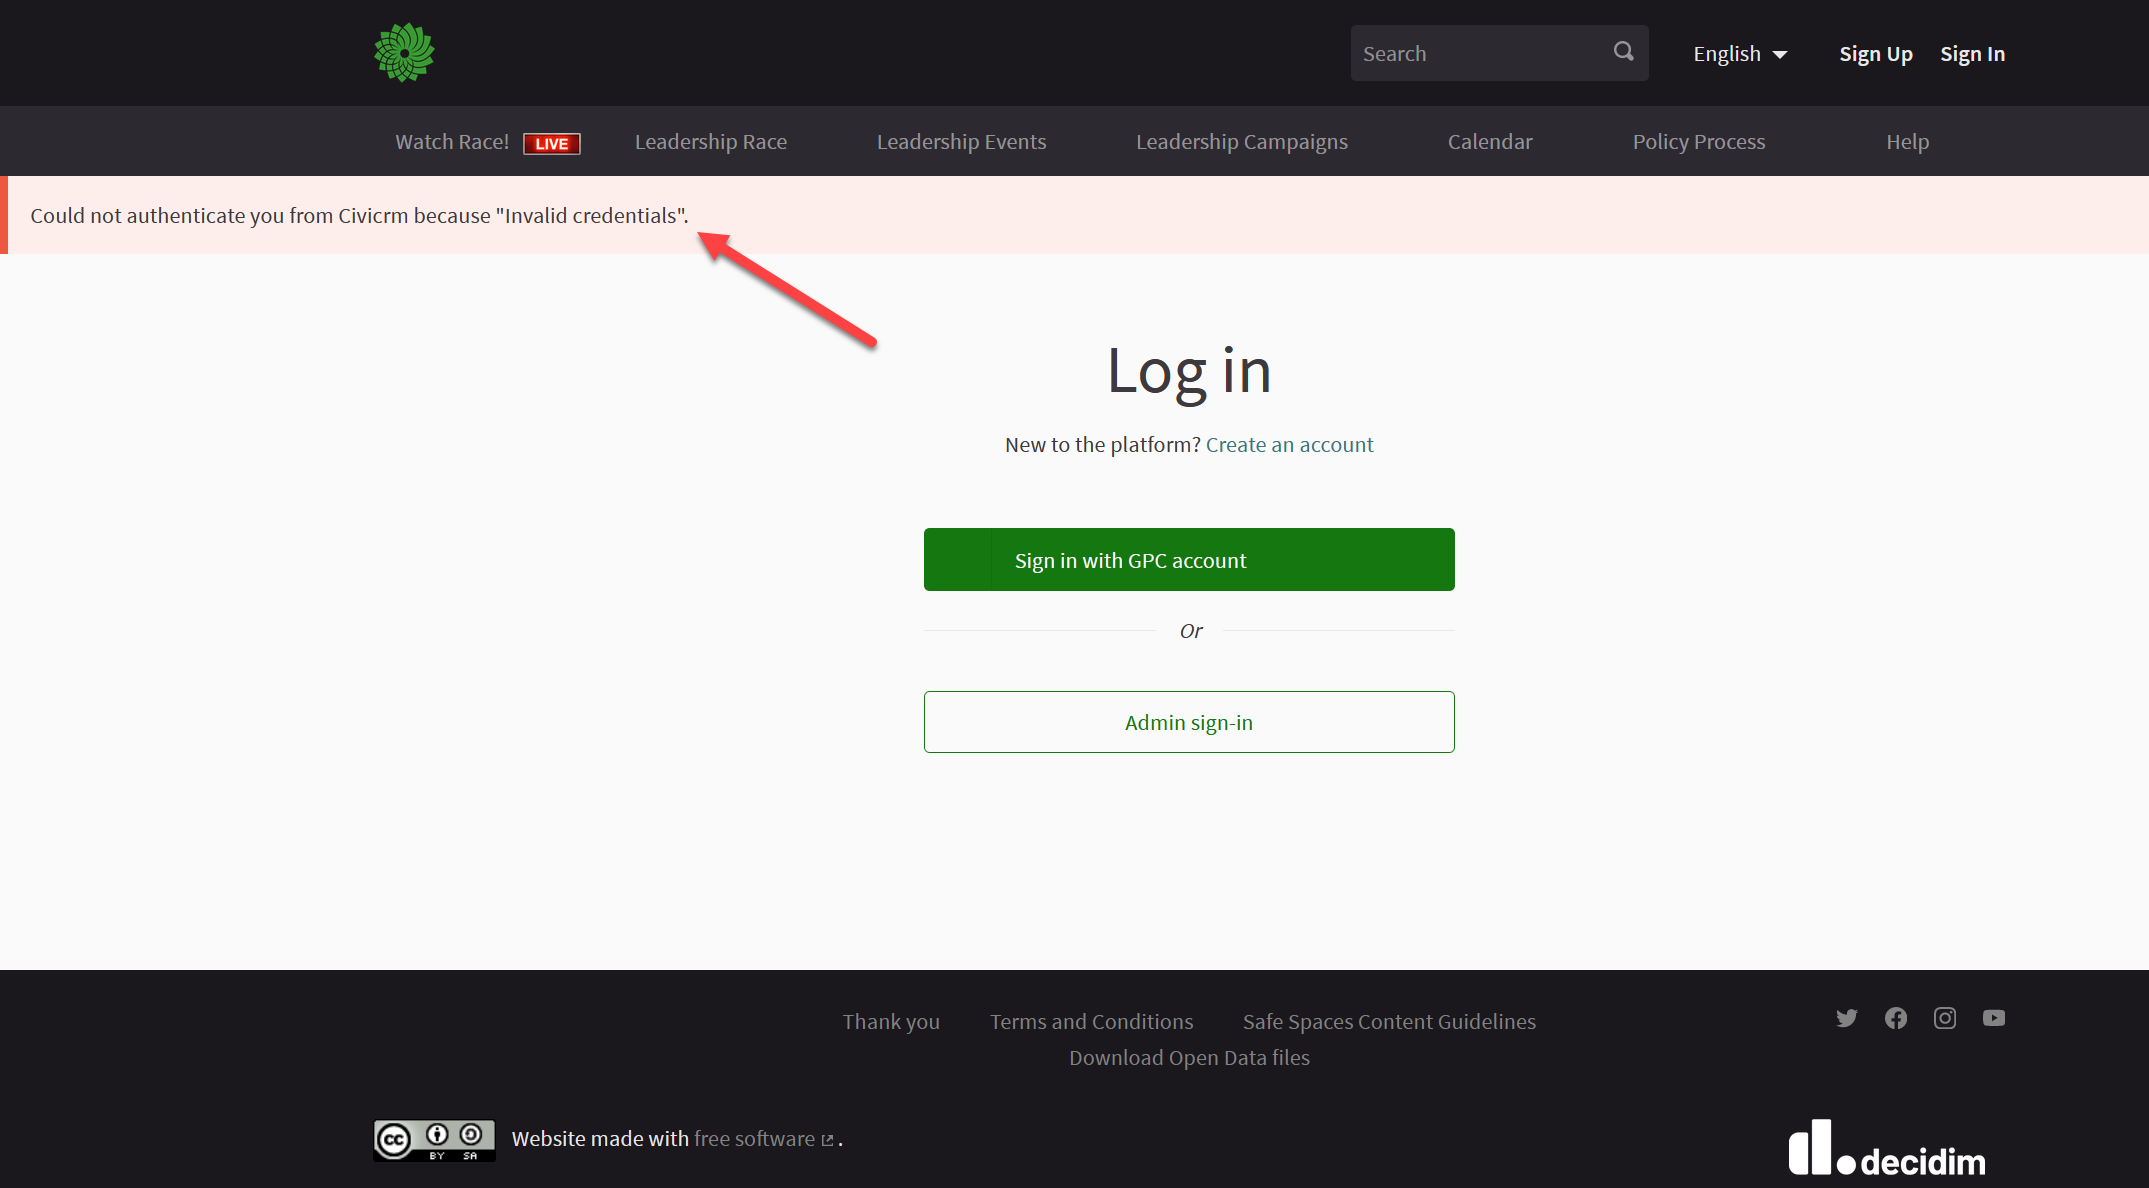This screenshot has height=1188, width=2149.
Task: Click the red LIVE badge next to Watch Race!
Action: (551, 143)
